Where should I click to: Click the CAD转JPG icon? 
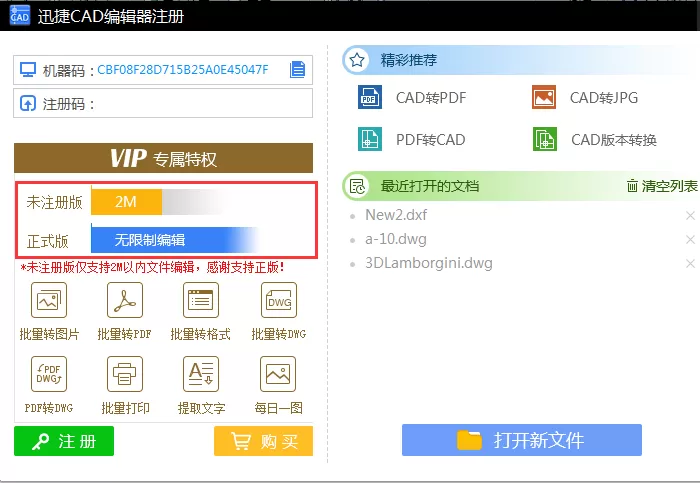pos(544,97)
